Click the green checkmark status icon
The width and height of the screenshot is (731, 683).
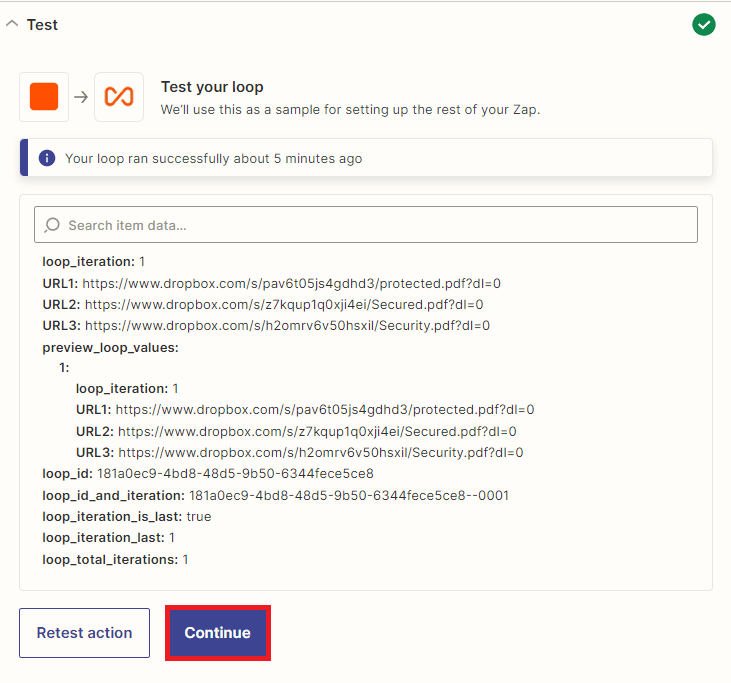click(704, 24)
